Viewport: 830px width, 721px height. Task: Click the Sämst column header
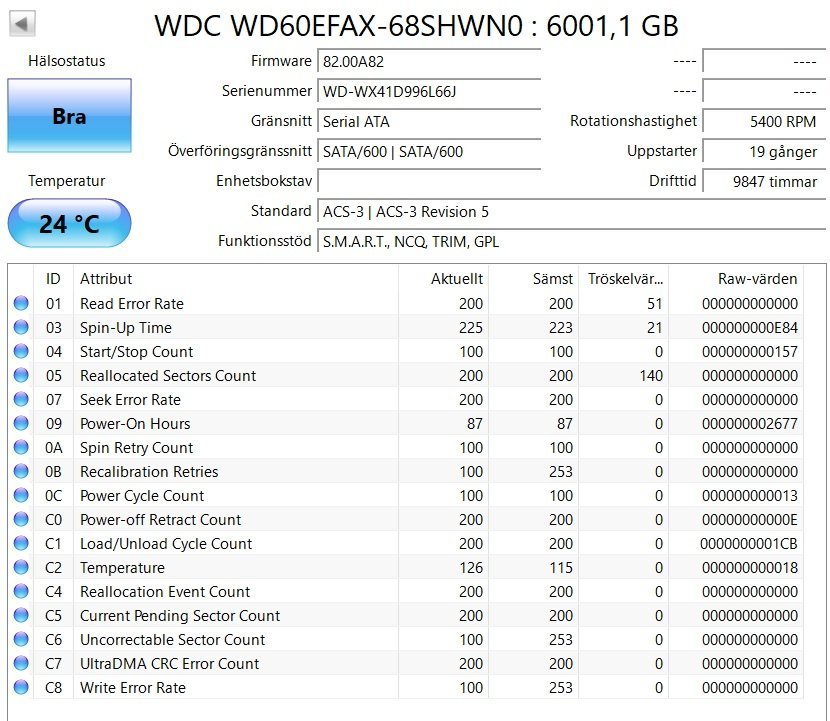pos(533,279)
